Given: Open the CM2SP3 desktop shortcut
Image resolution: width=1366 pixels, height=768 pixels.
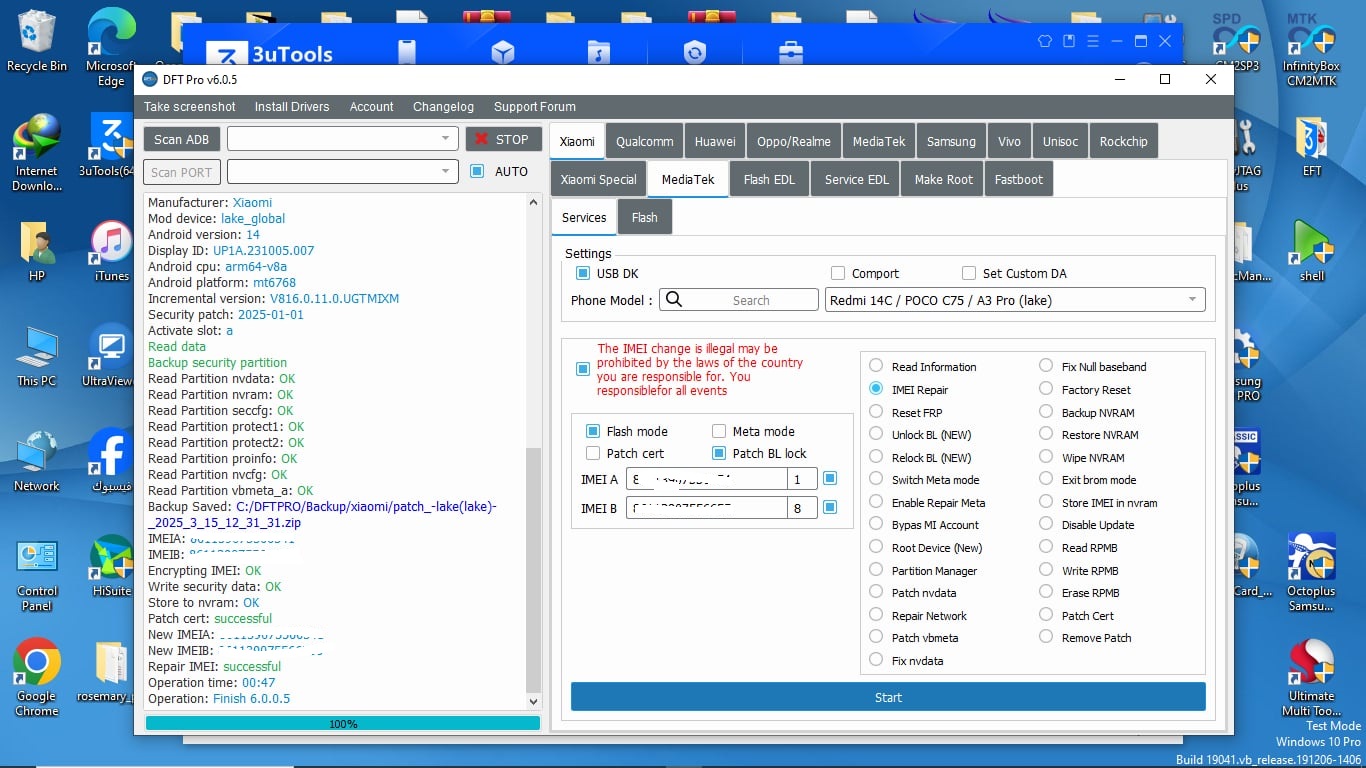Looking at the screenshot, I should tap(1236, 41).
